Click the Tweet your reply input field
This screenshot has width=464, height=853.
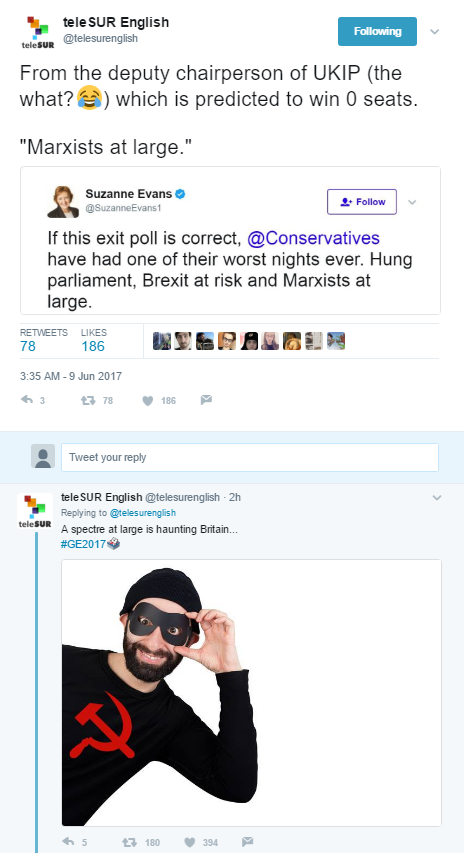(x=250, y=457)
